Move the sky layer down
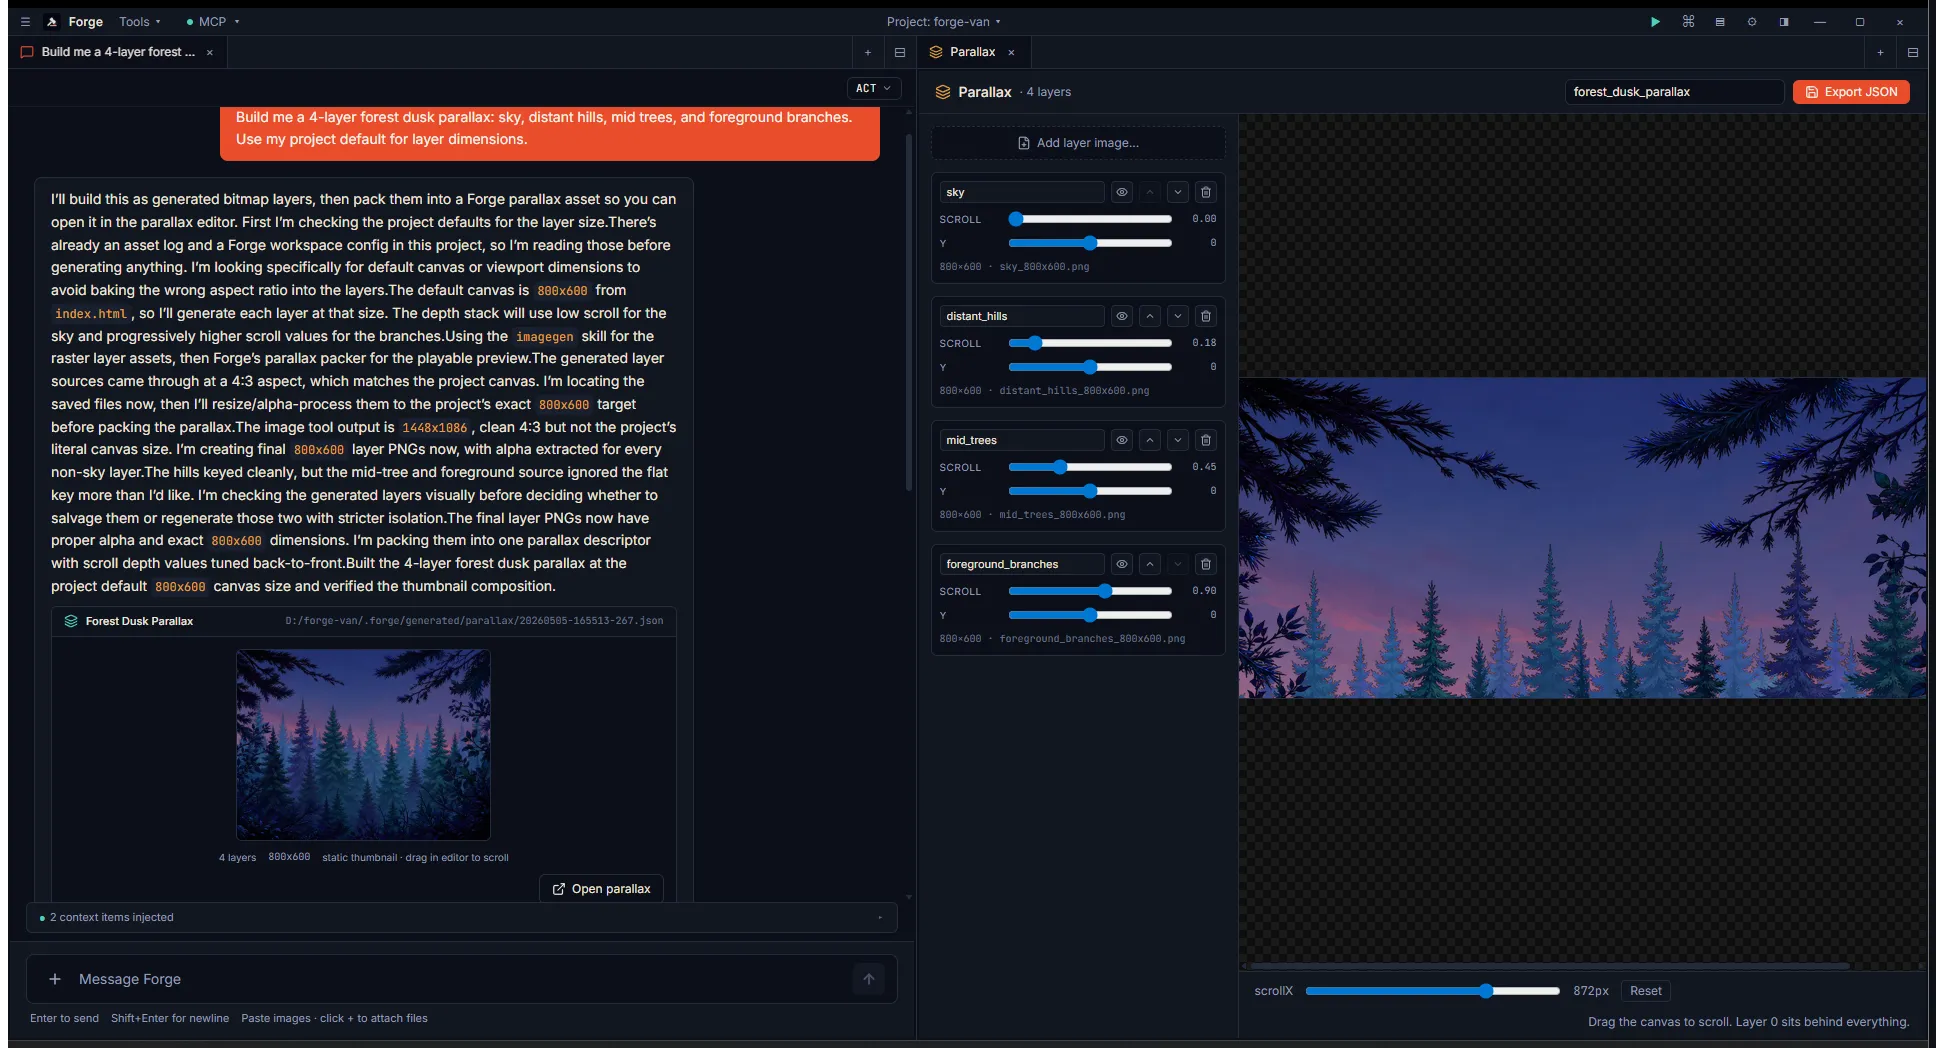 pos(1178,192)
